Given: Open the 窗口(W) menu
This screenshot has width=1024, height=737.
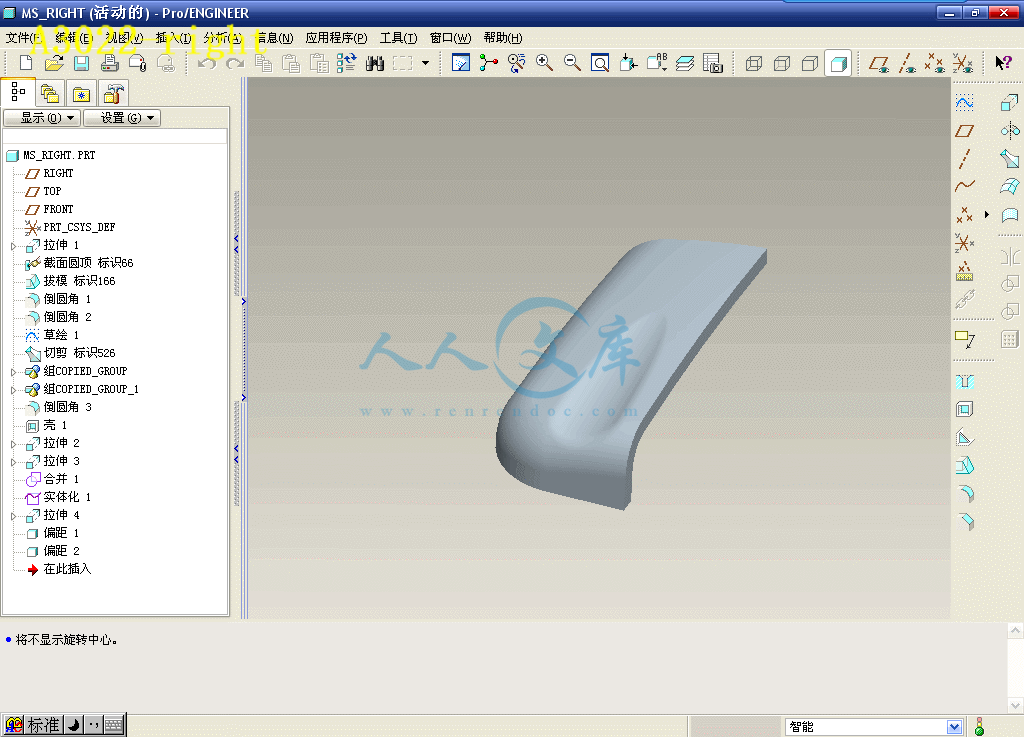Looking at the screenshot, I should 451,38.
